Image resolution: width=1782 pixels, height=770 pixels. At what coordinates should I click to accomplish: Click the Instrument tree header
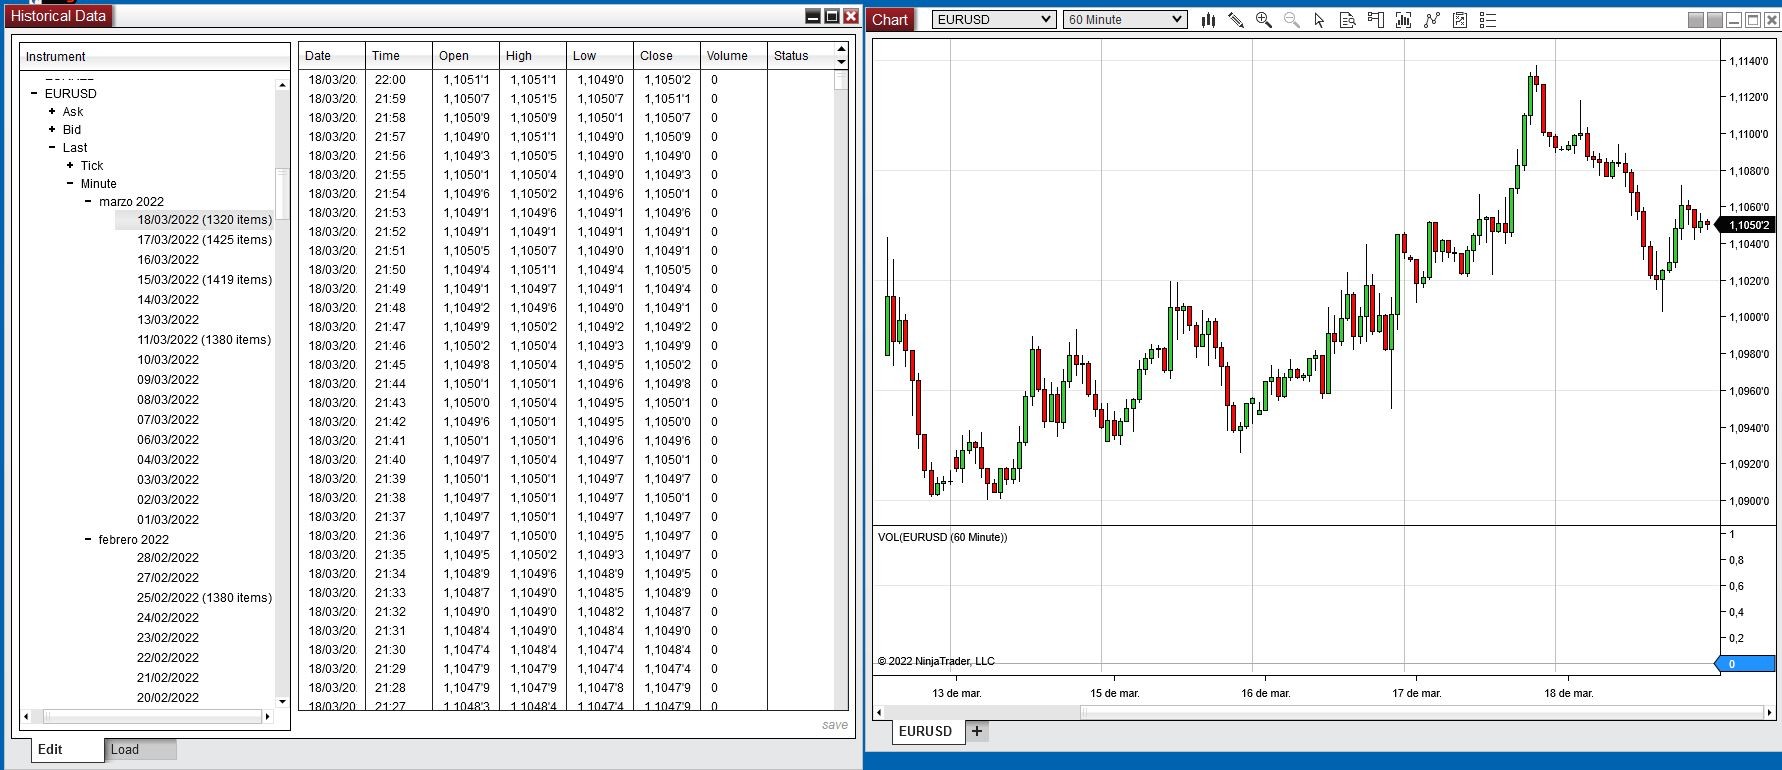pyautogui.click(x=155, y=57)
